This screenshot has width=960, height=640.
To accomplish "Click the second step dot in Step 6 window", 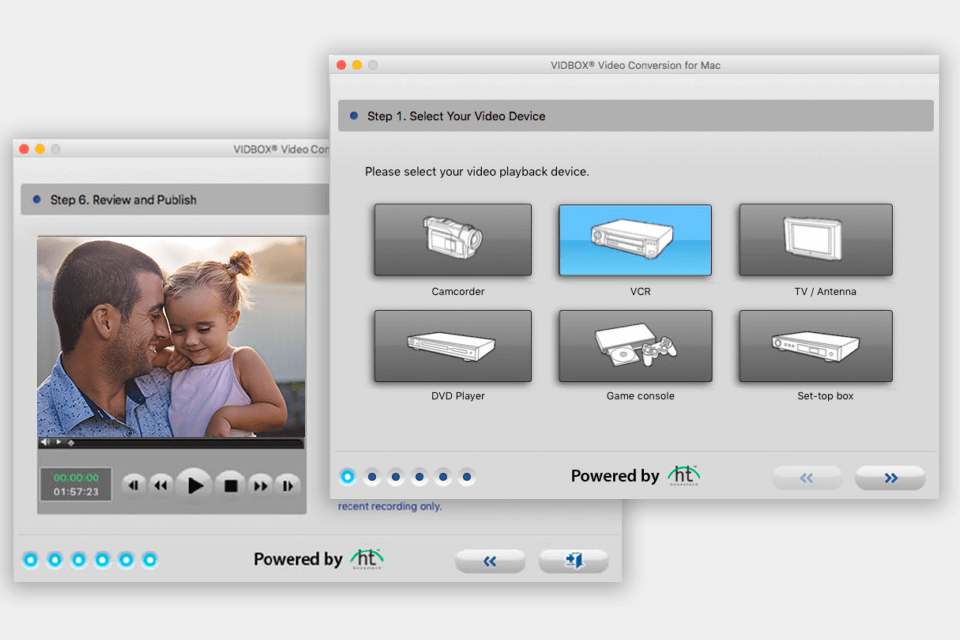I will pyautogui.click(x=54, y=559).
